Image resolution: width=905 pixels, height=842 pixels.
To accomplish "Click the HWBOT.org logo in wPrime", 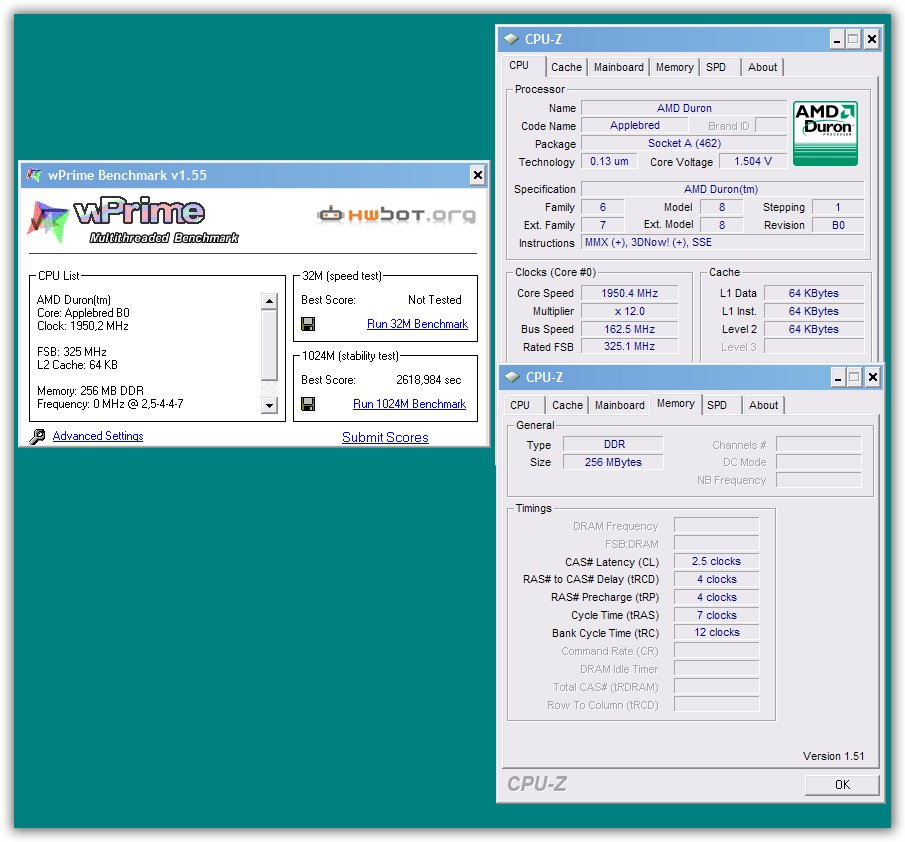I will (397, 215).
